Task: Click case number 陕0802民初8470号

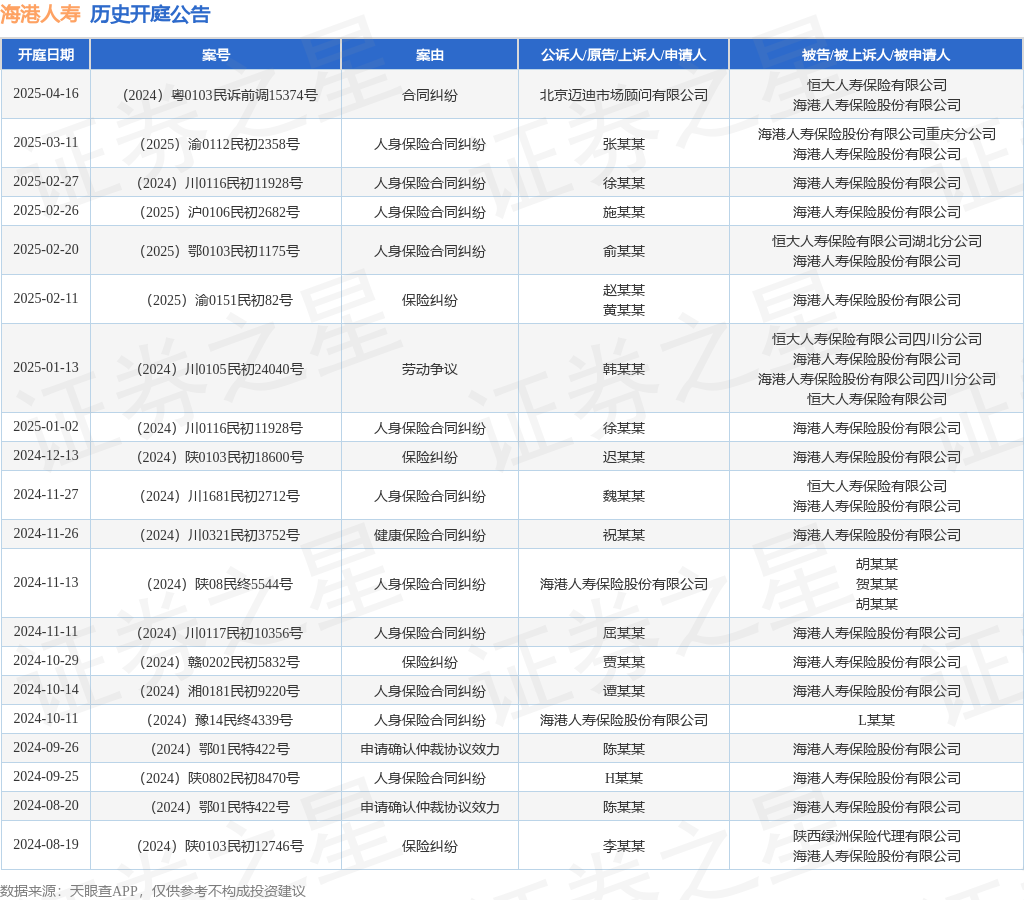Action: coord(220,779)
